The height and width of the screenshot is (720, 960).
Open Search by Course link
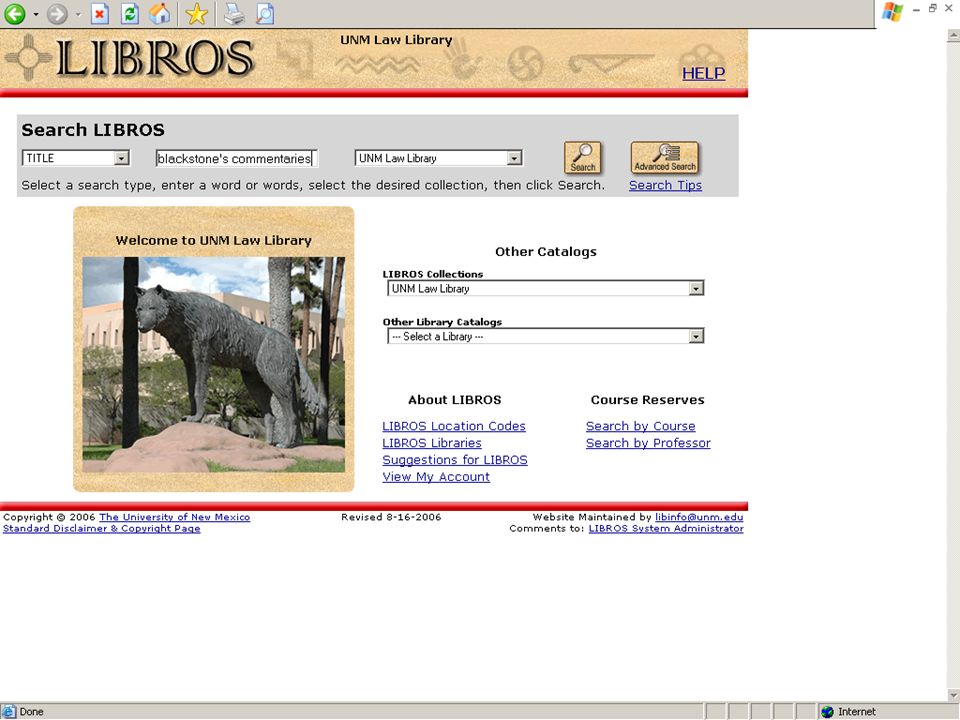[640, 426]
